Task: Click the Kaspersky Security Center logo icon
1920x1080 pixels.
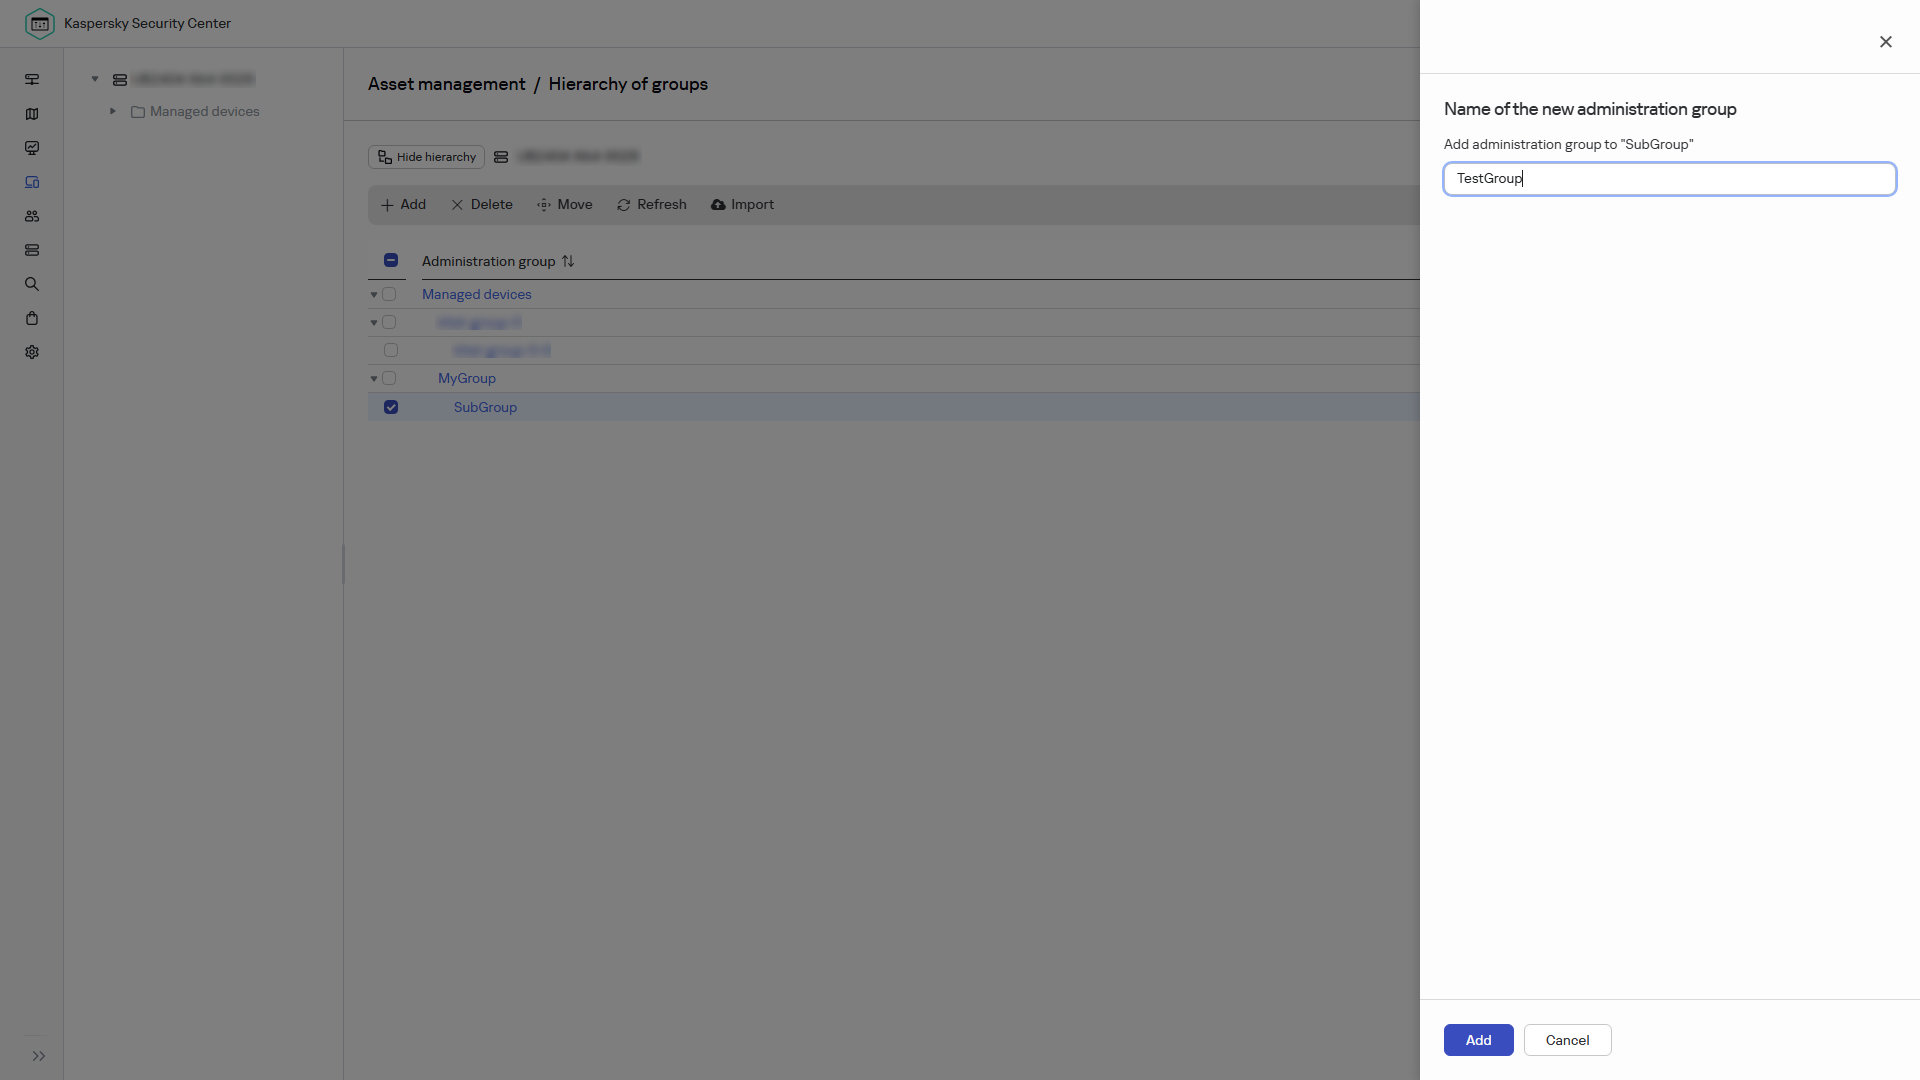Action: (x=39, y=23)
